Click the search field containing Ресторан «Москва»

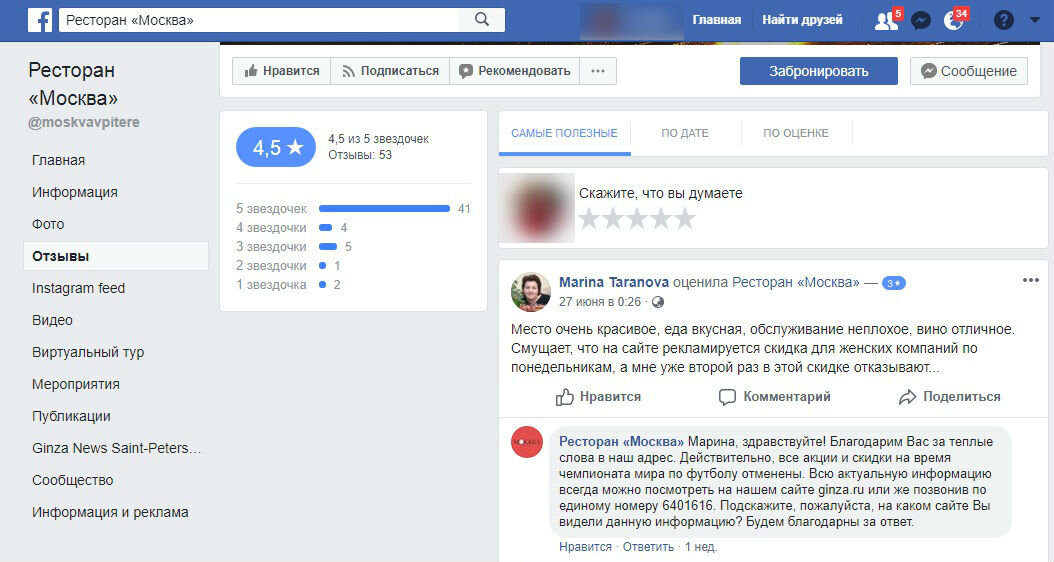259,20
